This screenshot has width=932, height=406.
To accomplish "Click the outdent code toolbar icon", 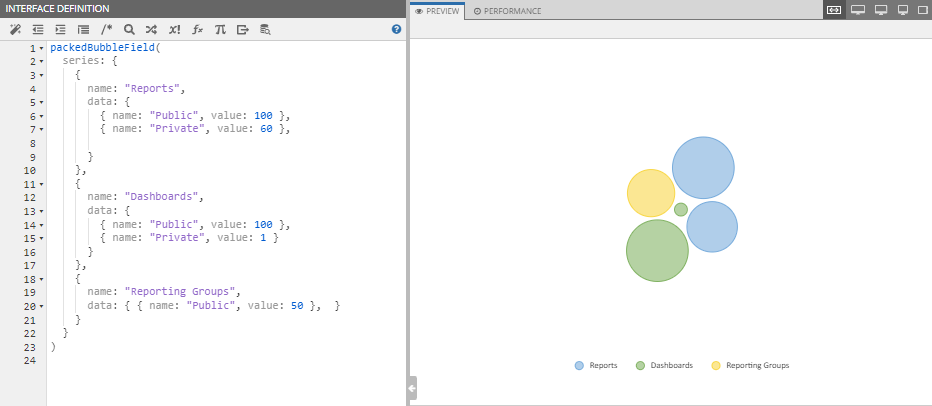I will [x=38, y=30].
